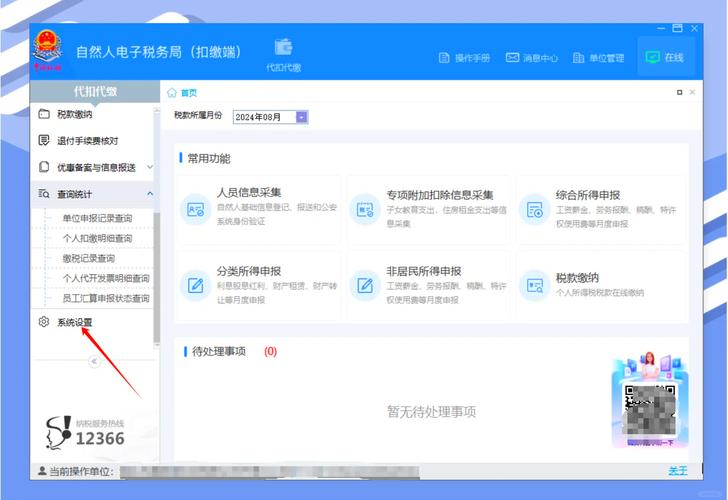Close the 首页 tab panel
Image resolution: width=728 pixels, height=500 pixels.
(692, 92)
